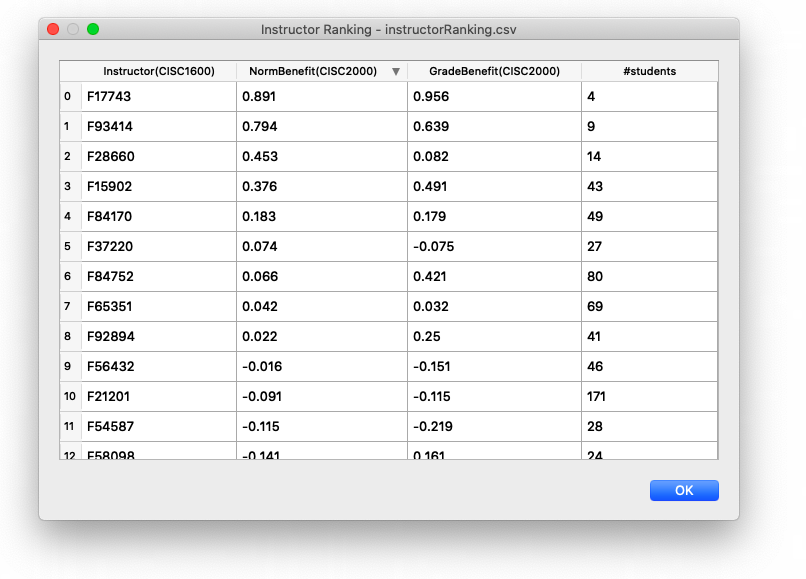The height and width of the screenshot is (579, 806).
Task: Select instructor cell F93414
Action: click(x=158, y=127)
